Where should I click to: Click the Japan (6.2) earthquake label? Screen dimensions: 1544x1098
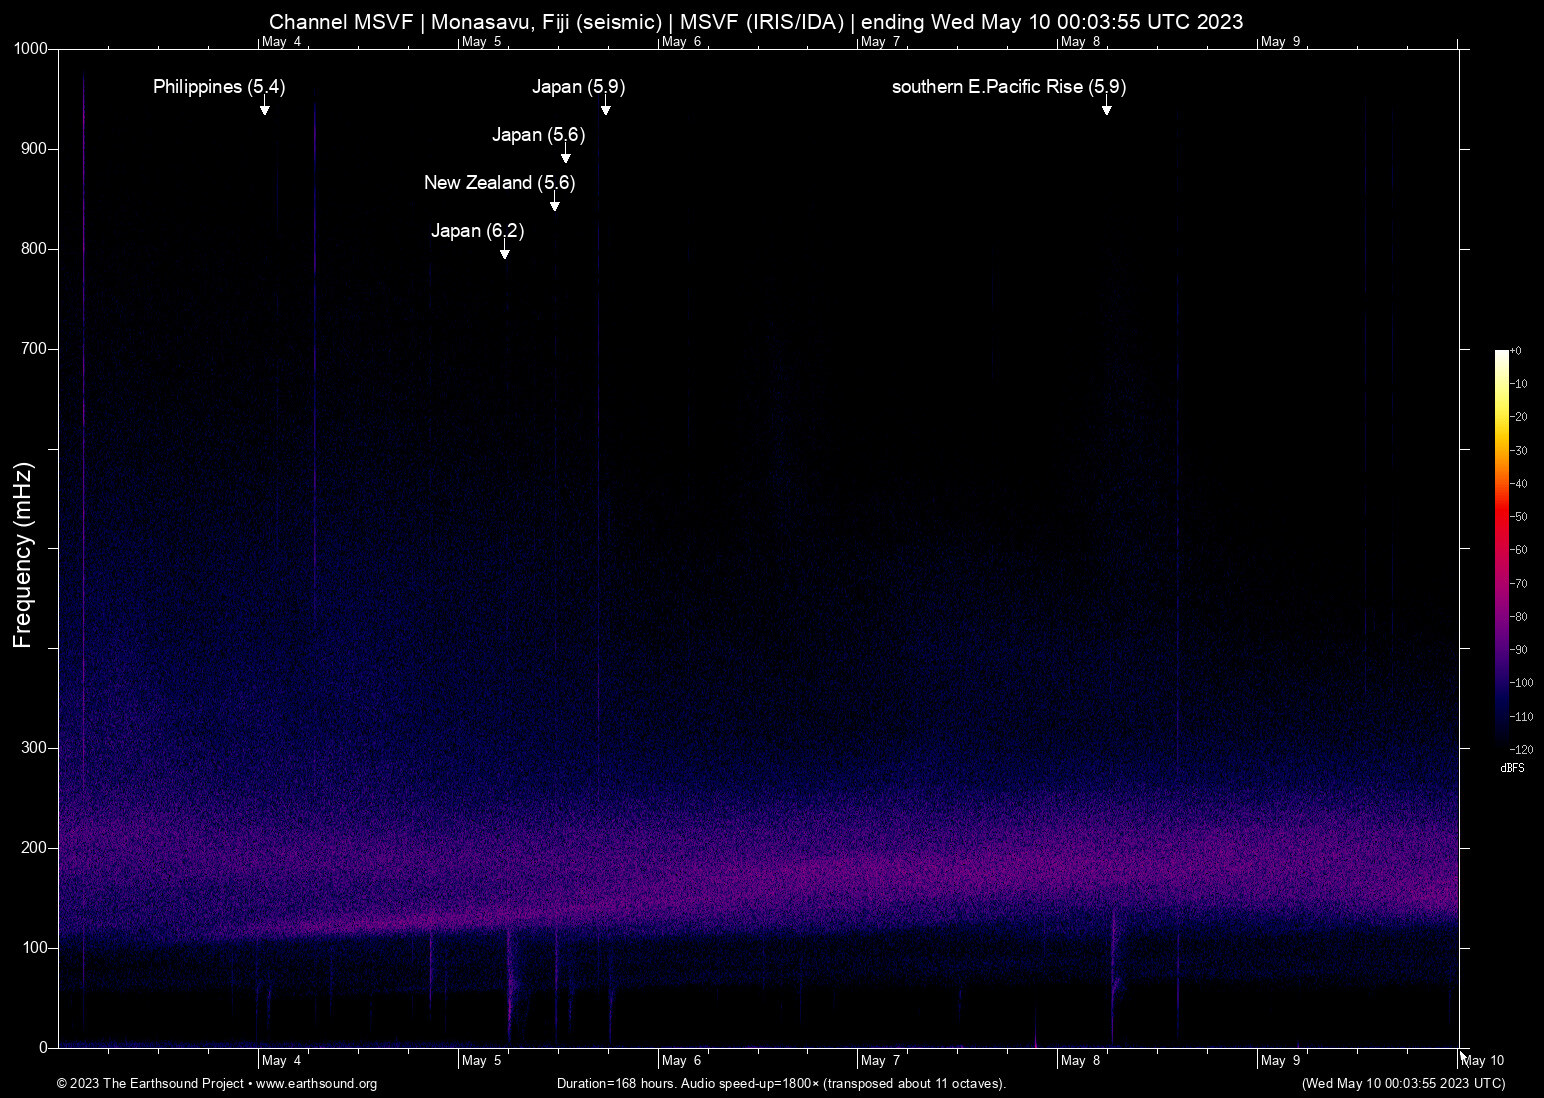coord(478,231)
